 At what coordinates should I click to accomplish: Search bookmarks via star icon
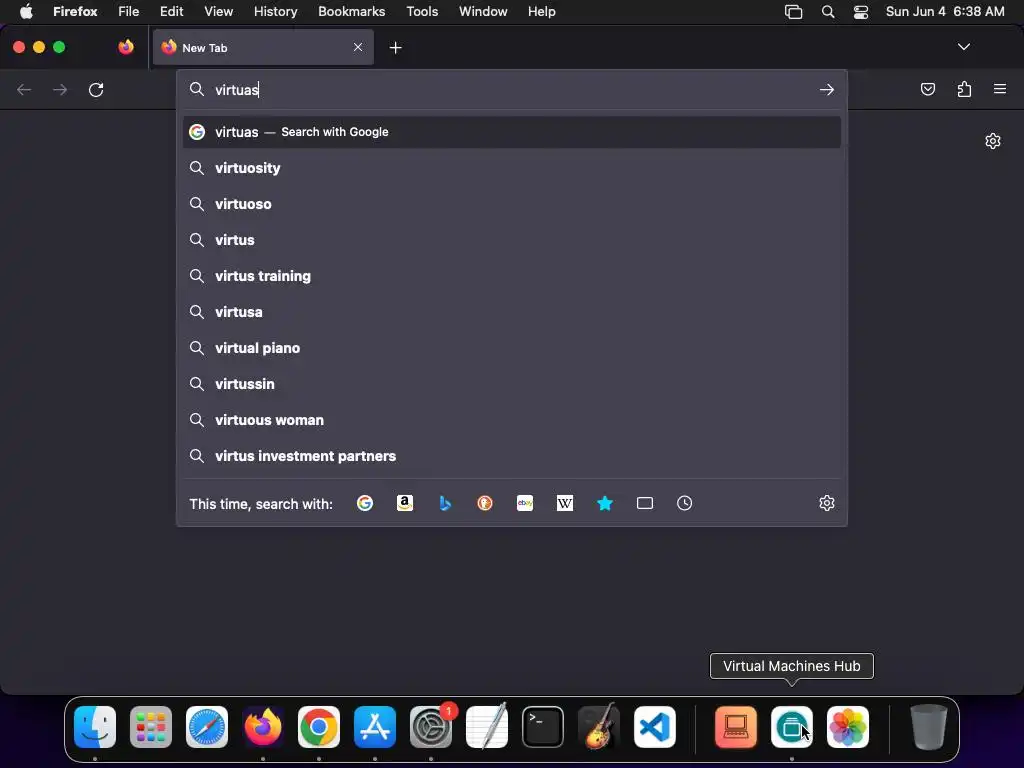pyautogui.click(x=605, y=503)
